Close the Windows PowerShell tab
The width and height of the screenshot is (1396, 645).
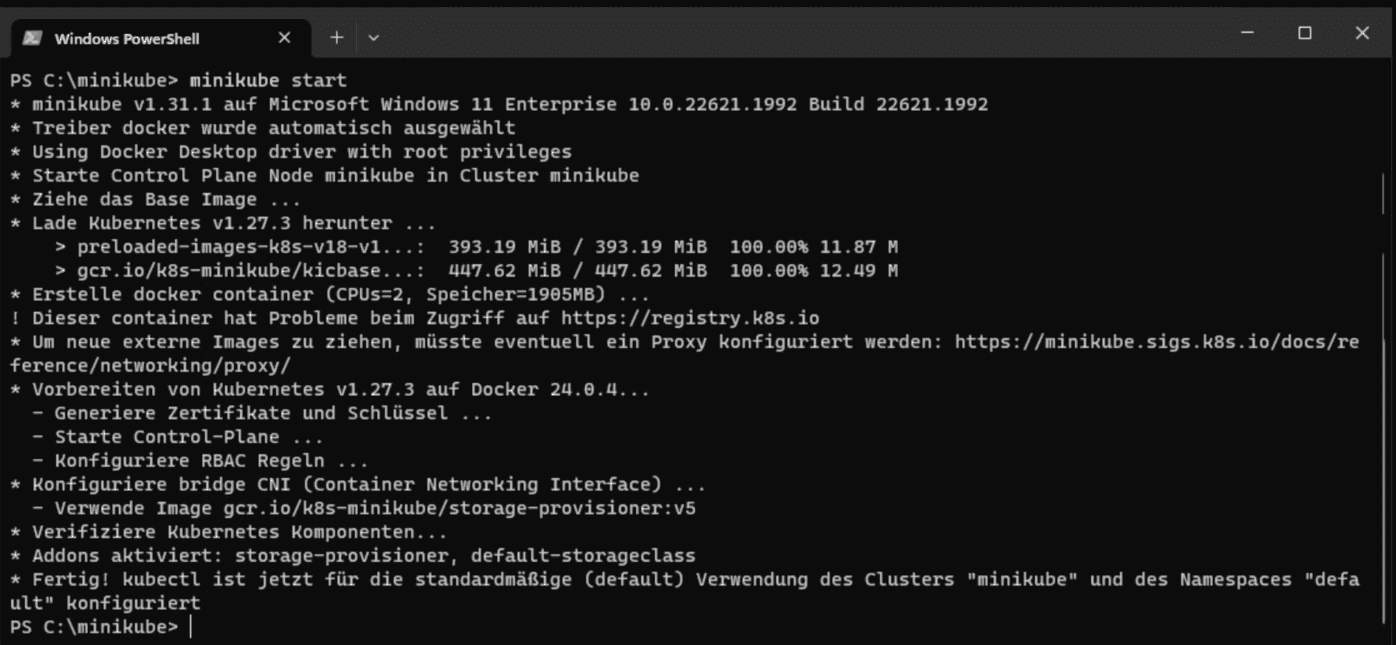point(283,37)
